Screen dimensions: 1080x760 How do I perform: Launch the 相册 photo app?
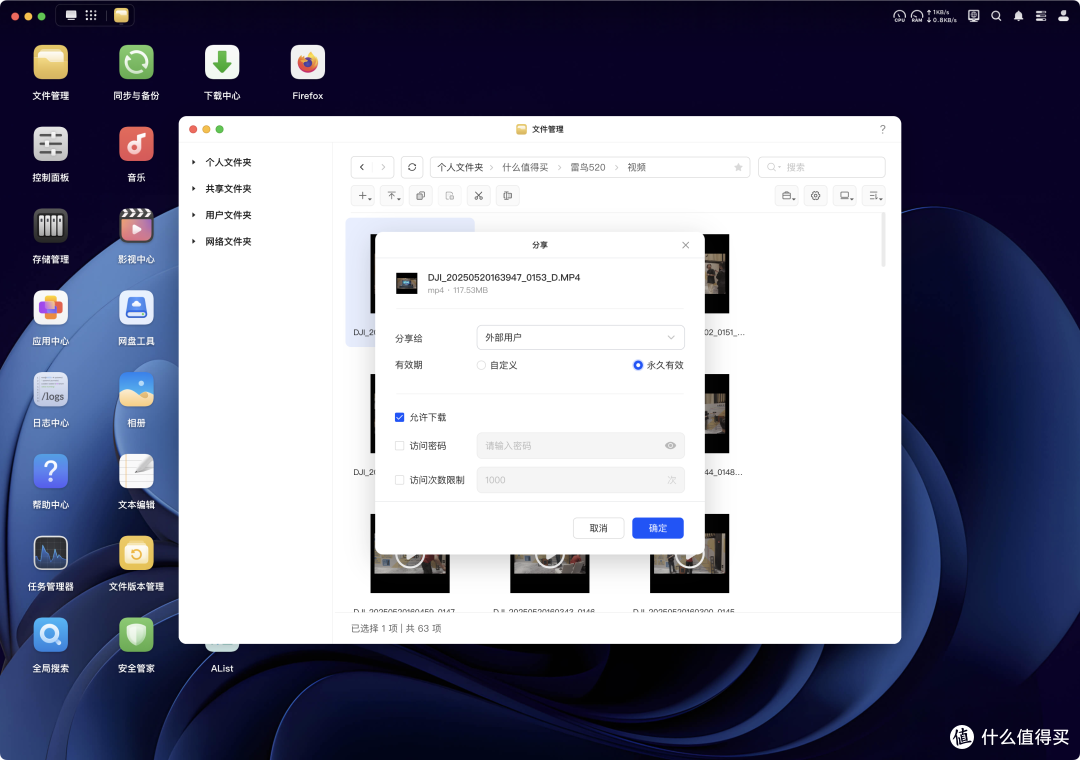[136, 390]
